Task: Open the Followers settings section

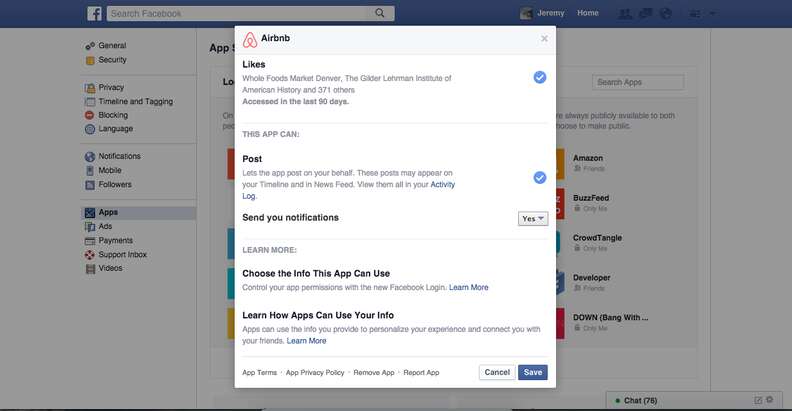Action: point(115,185)
